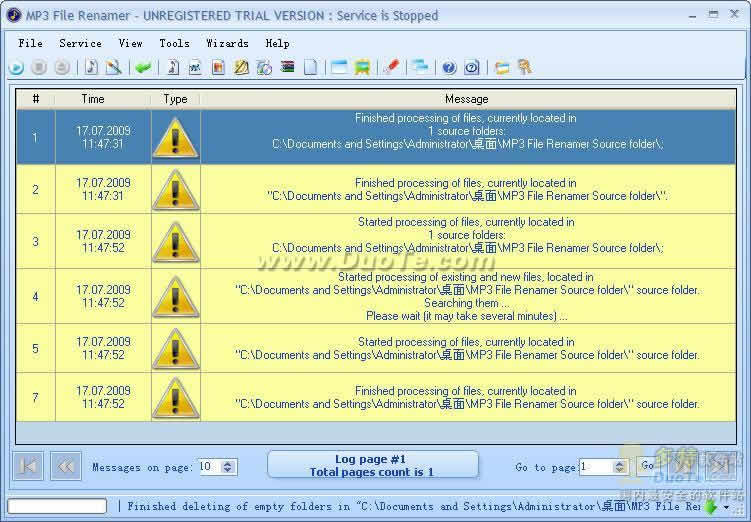Click the third grey round toolbar icon
This screenshot has height=522, width=751.
click(62, 68)
